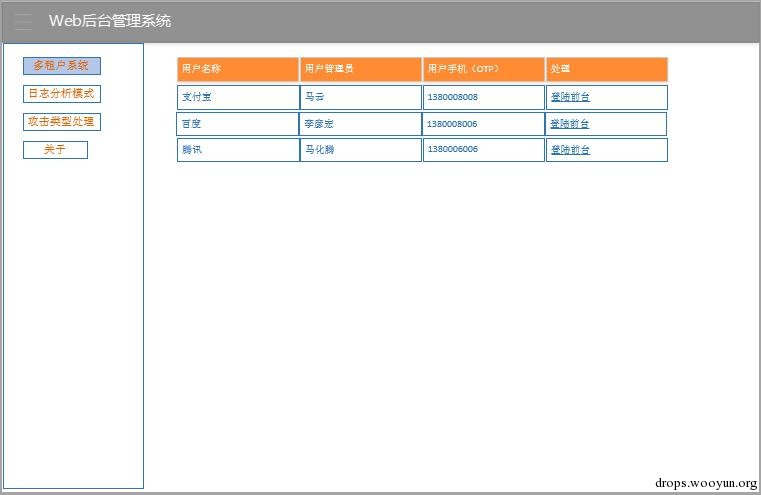Image resolution: width=761 pixels, height=495 pixels.
Task: Click the 处理 column header
Action: coord(607,69)
